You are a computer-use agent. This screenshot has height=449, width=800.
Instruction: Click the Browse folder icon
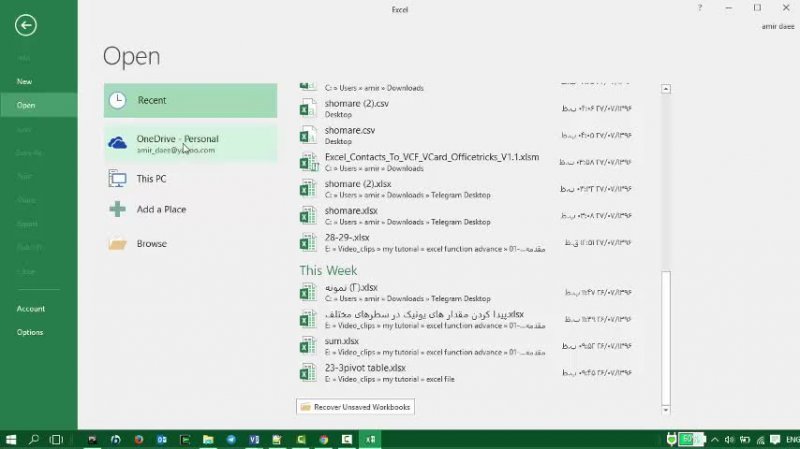(x=118, y=244)
